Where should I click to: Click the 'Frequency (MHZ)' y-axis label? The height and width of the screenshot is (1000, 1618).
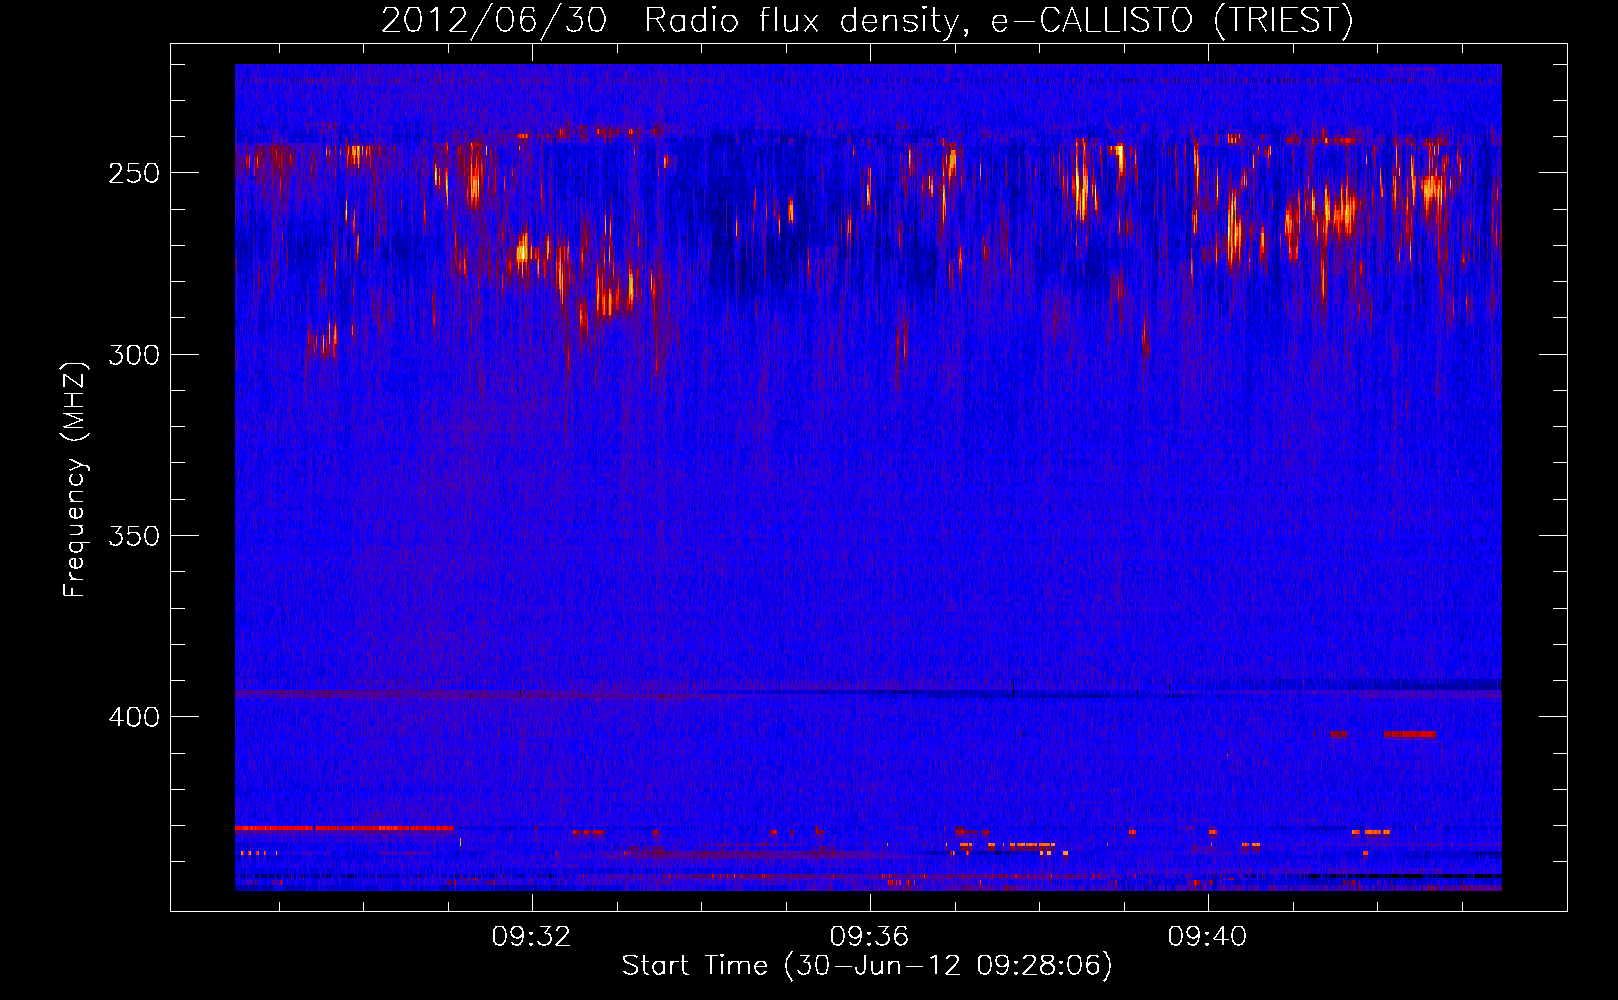(75, 480)
